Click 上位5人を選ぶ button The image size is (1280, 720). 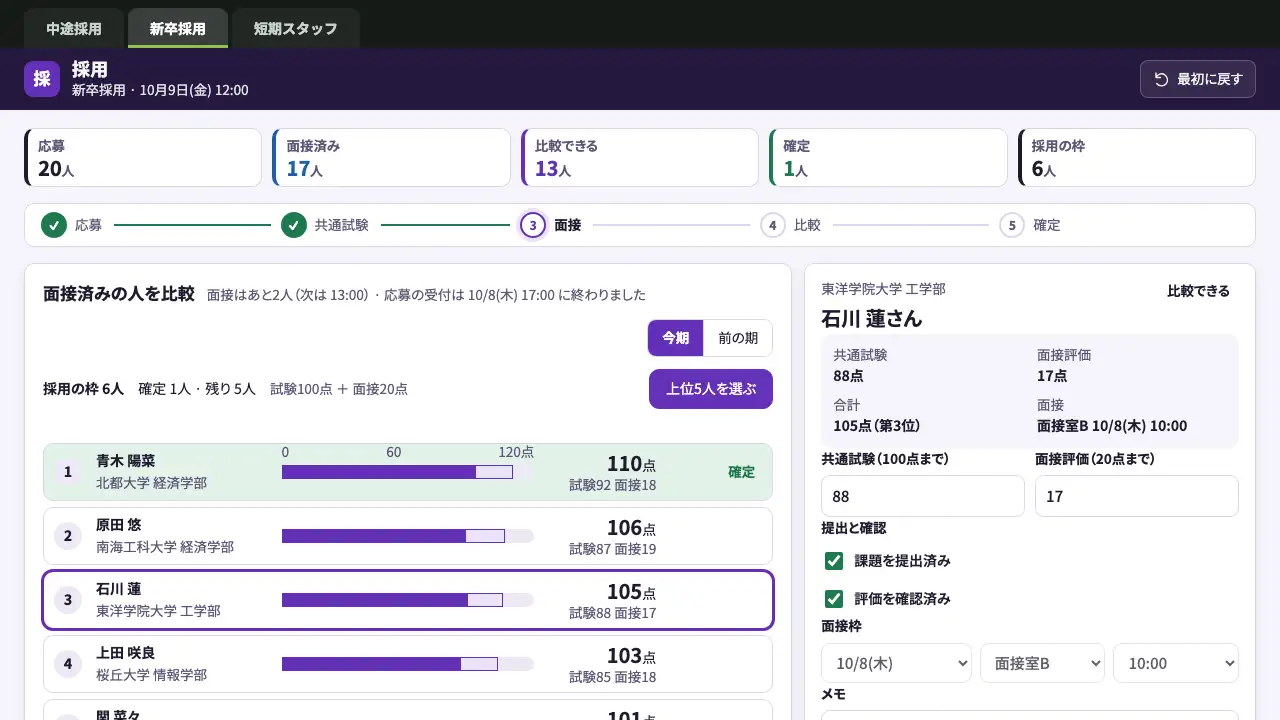pos(711,389)
